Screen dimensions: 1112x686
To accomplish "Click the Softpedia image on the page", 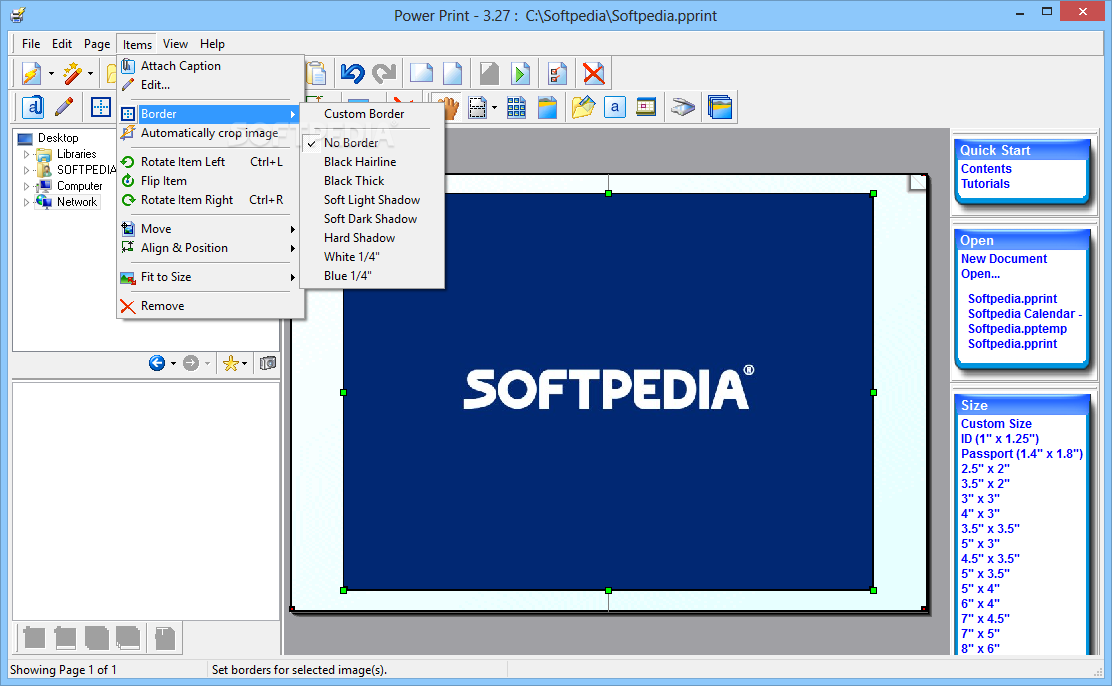I will 608,392.
